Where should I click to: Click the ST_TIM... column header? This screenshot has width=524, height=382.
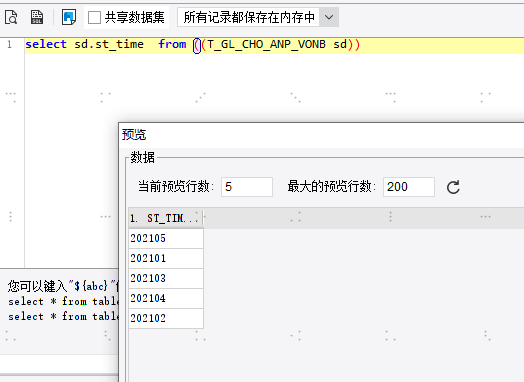click(166, 218)
